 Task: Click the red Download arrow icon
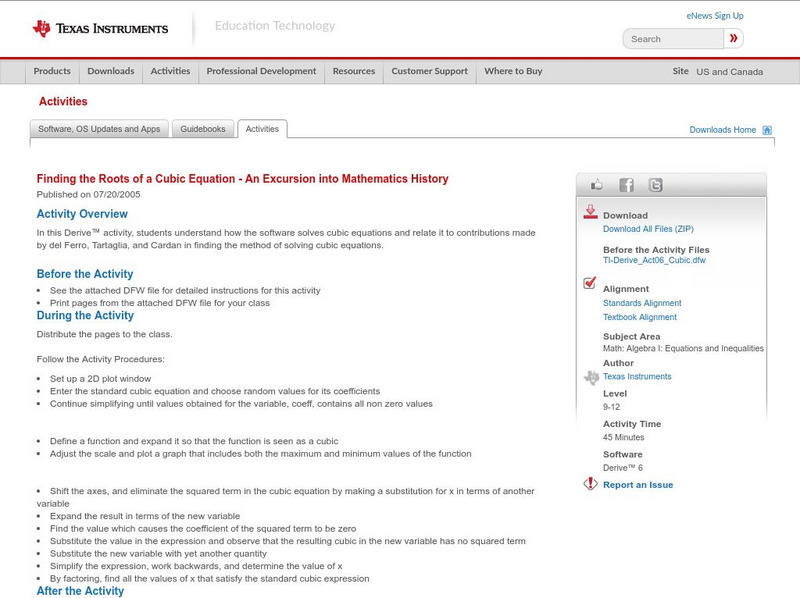pyautogui.click(x=590, y=212)
